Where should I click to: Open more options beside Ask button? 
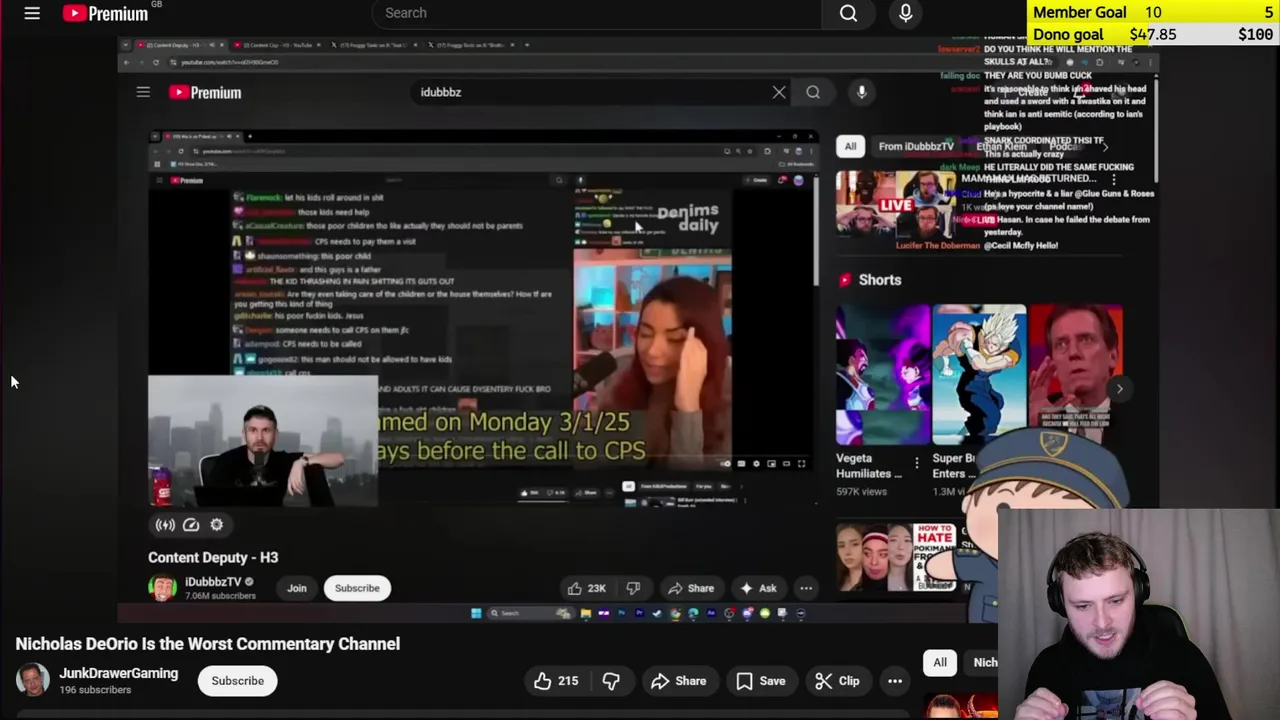pyautogui.click(x=806, y=588)
